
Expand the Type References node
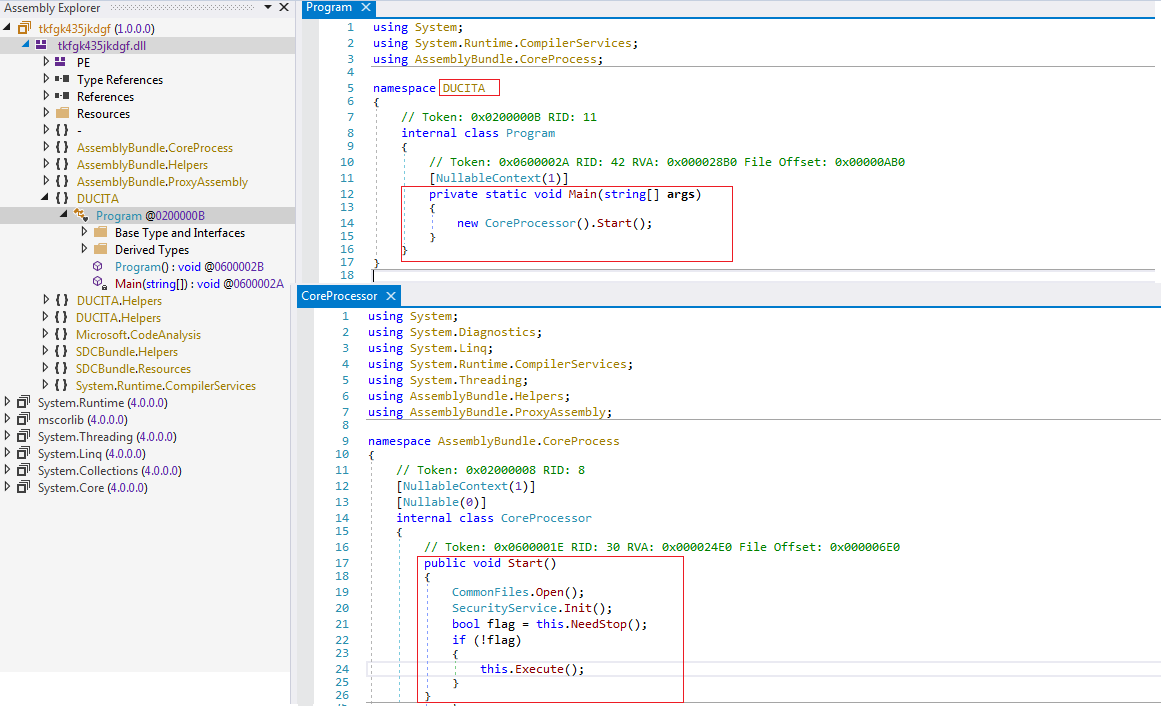pyautogui.click(x=46, y=79)
